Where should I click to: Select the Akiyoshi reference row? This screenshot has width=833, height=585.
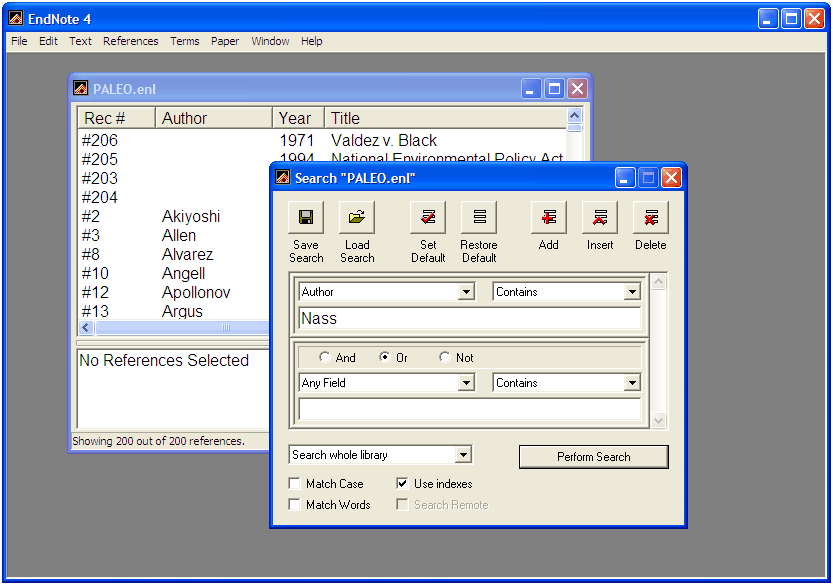point(174,216)
